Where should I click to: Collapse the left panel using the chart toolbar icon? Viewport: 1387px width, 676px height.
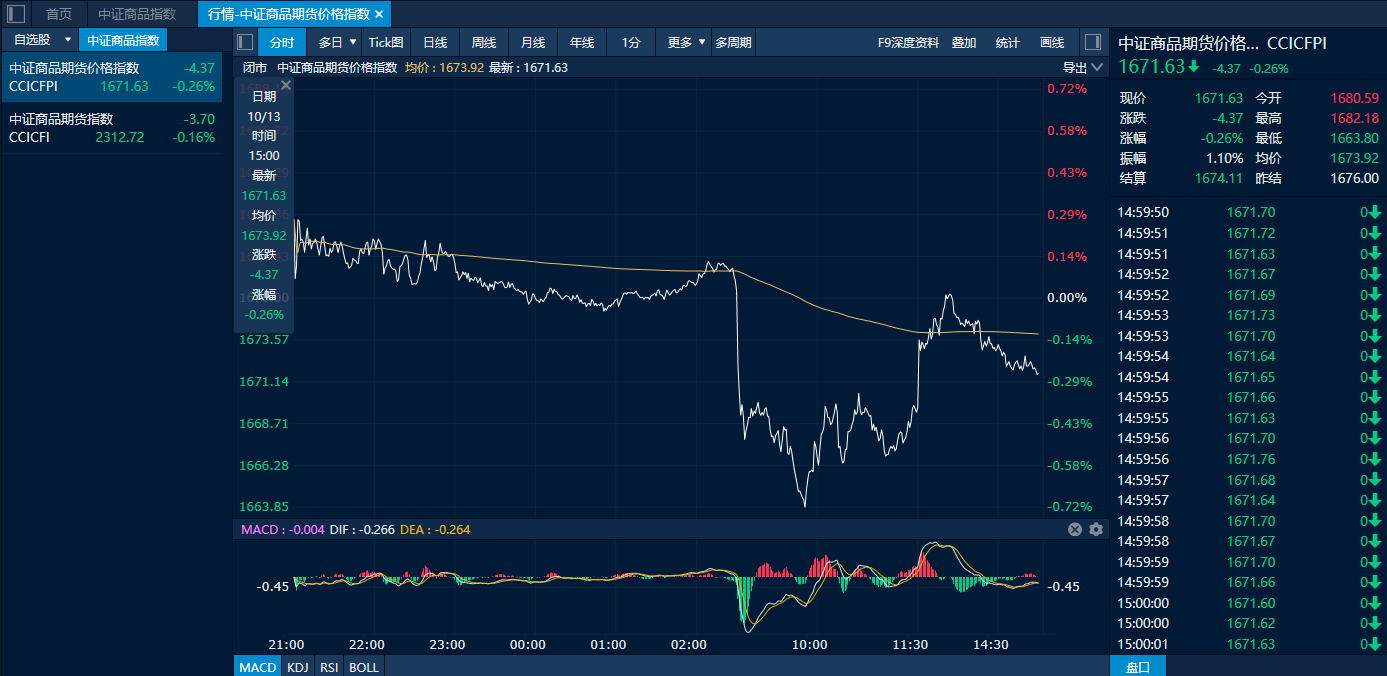[x=245, y=42]
